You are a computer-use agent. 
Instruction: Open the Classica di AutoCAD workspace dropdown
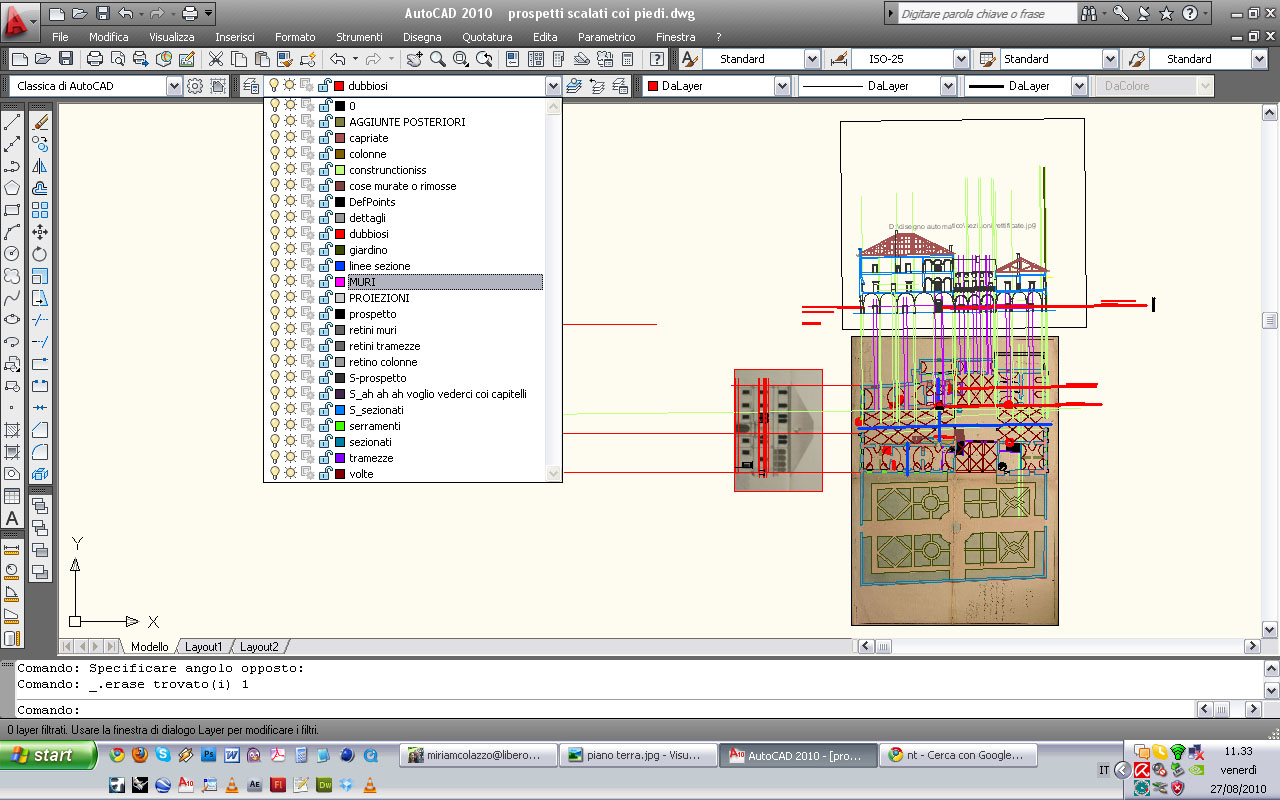(174, 86)
